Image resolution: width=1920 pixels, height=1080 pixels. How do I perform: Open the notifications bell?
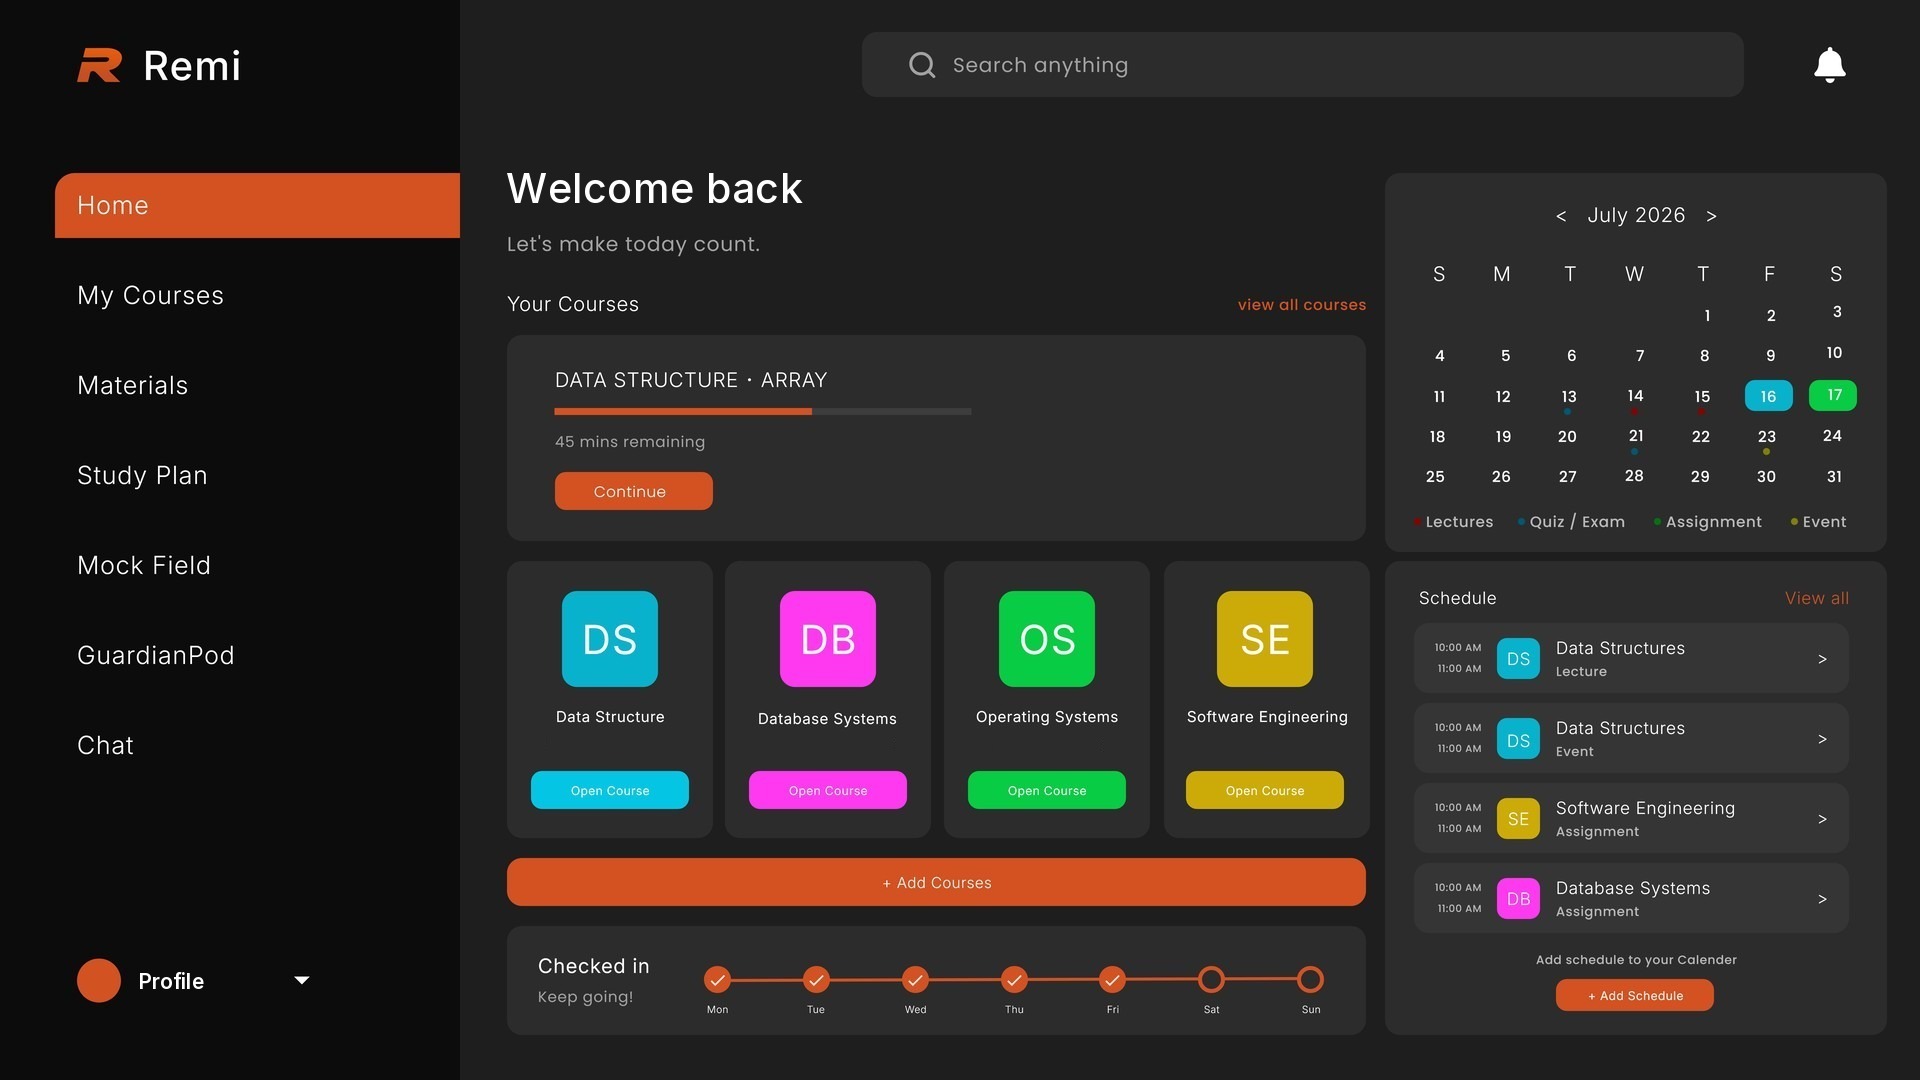[x=1829, y=65]
